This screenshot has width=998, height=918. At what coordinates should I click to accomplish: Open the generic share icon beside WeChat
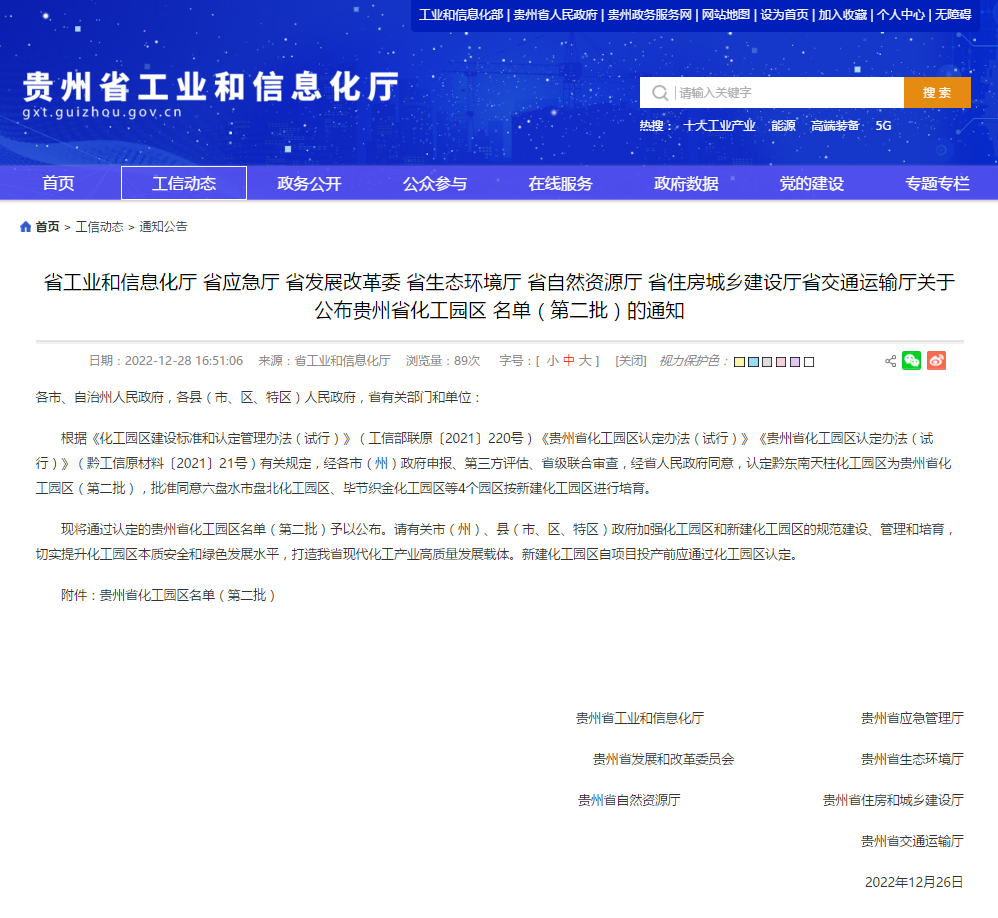pos(889,361)
